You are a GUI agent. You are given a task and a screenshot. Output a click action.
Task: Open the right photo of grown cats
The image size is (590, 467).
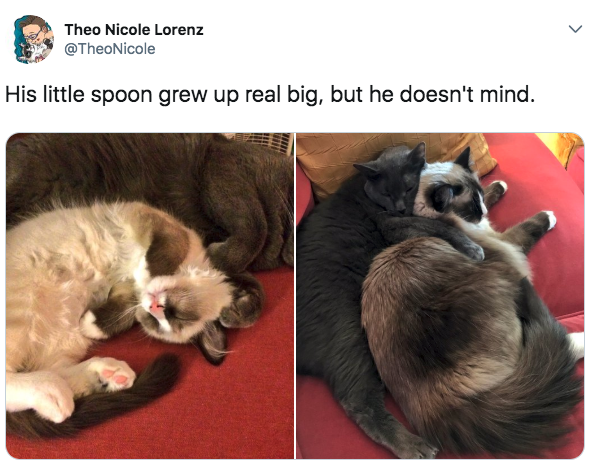(x=440, y=296)
